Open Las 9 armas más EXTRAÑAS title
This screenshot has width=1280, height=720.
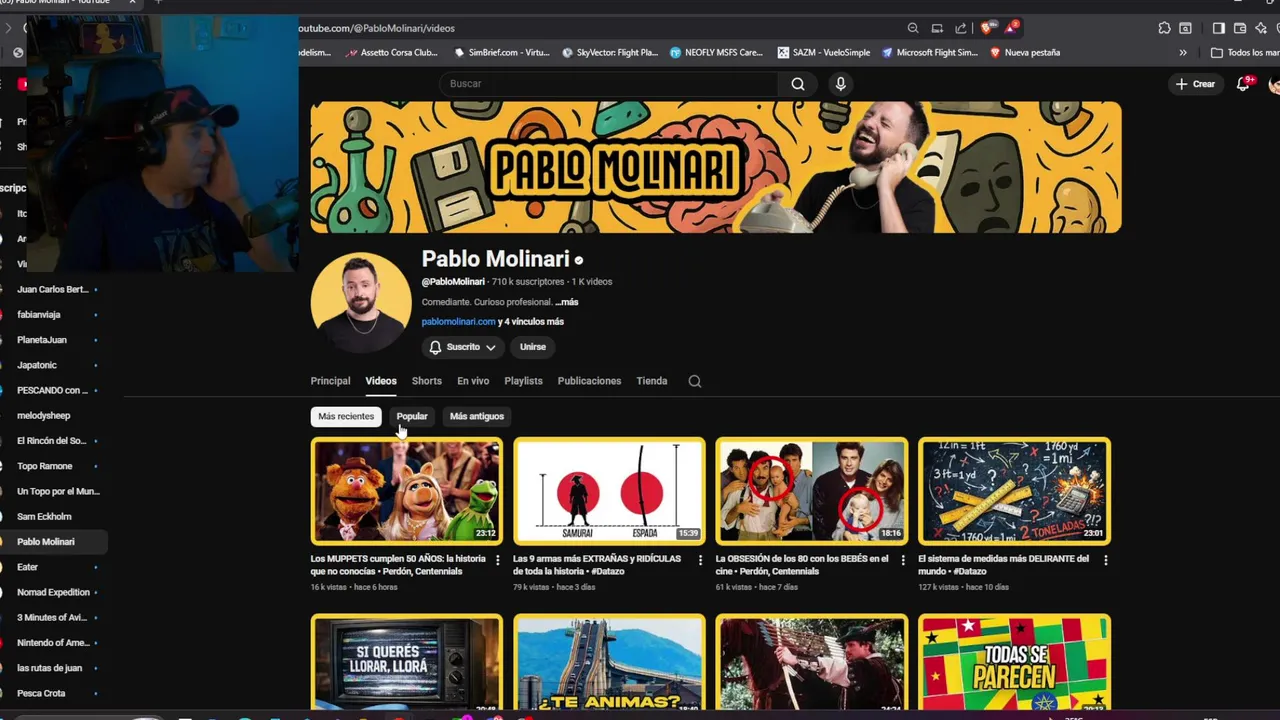597,565
